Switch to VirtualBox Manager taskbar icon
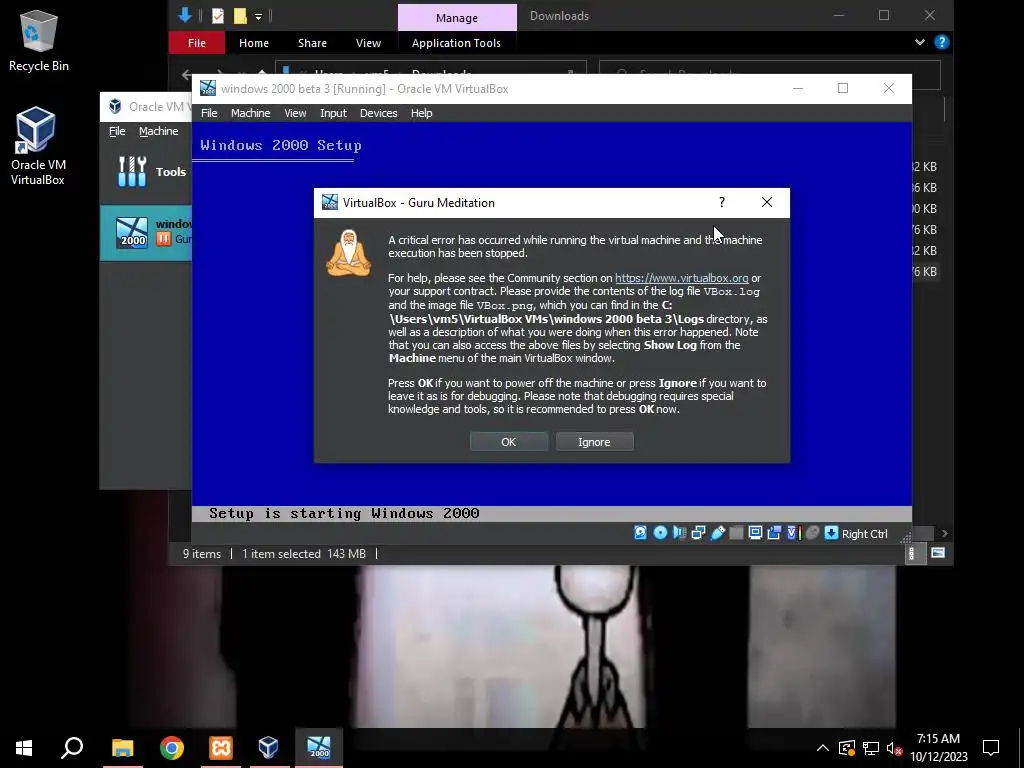 point(269,748)
